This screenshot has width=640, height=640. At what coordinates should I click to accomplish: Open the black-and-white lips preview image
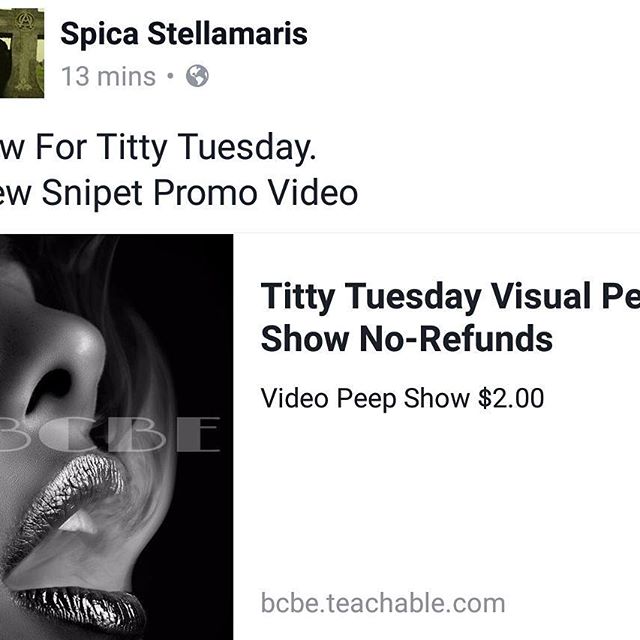pos(116,437)
